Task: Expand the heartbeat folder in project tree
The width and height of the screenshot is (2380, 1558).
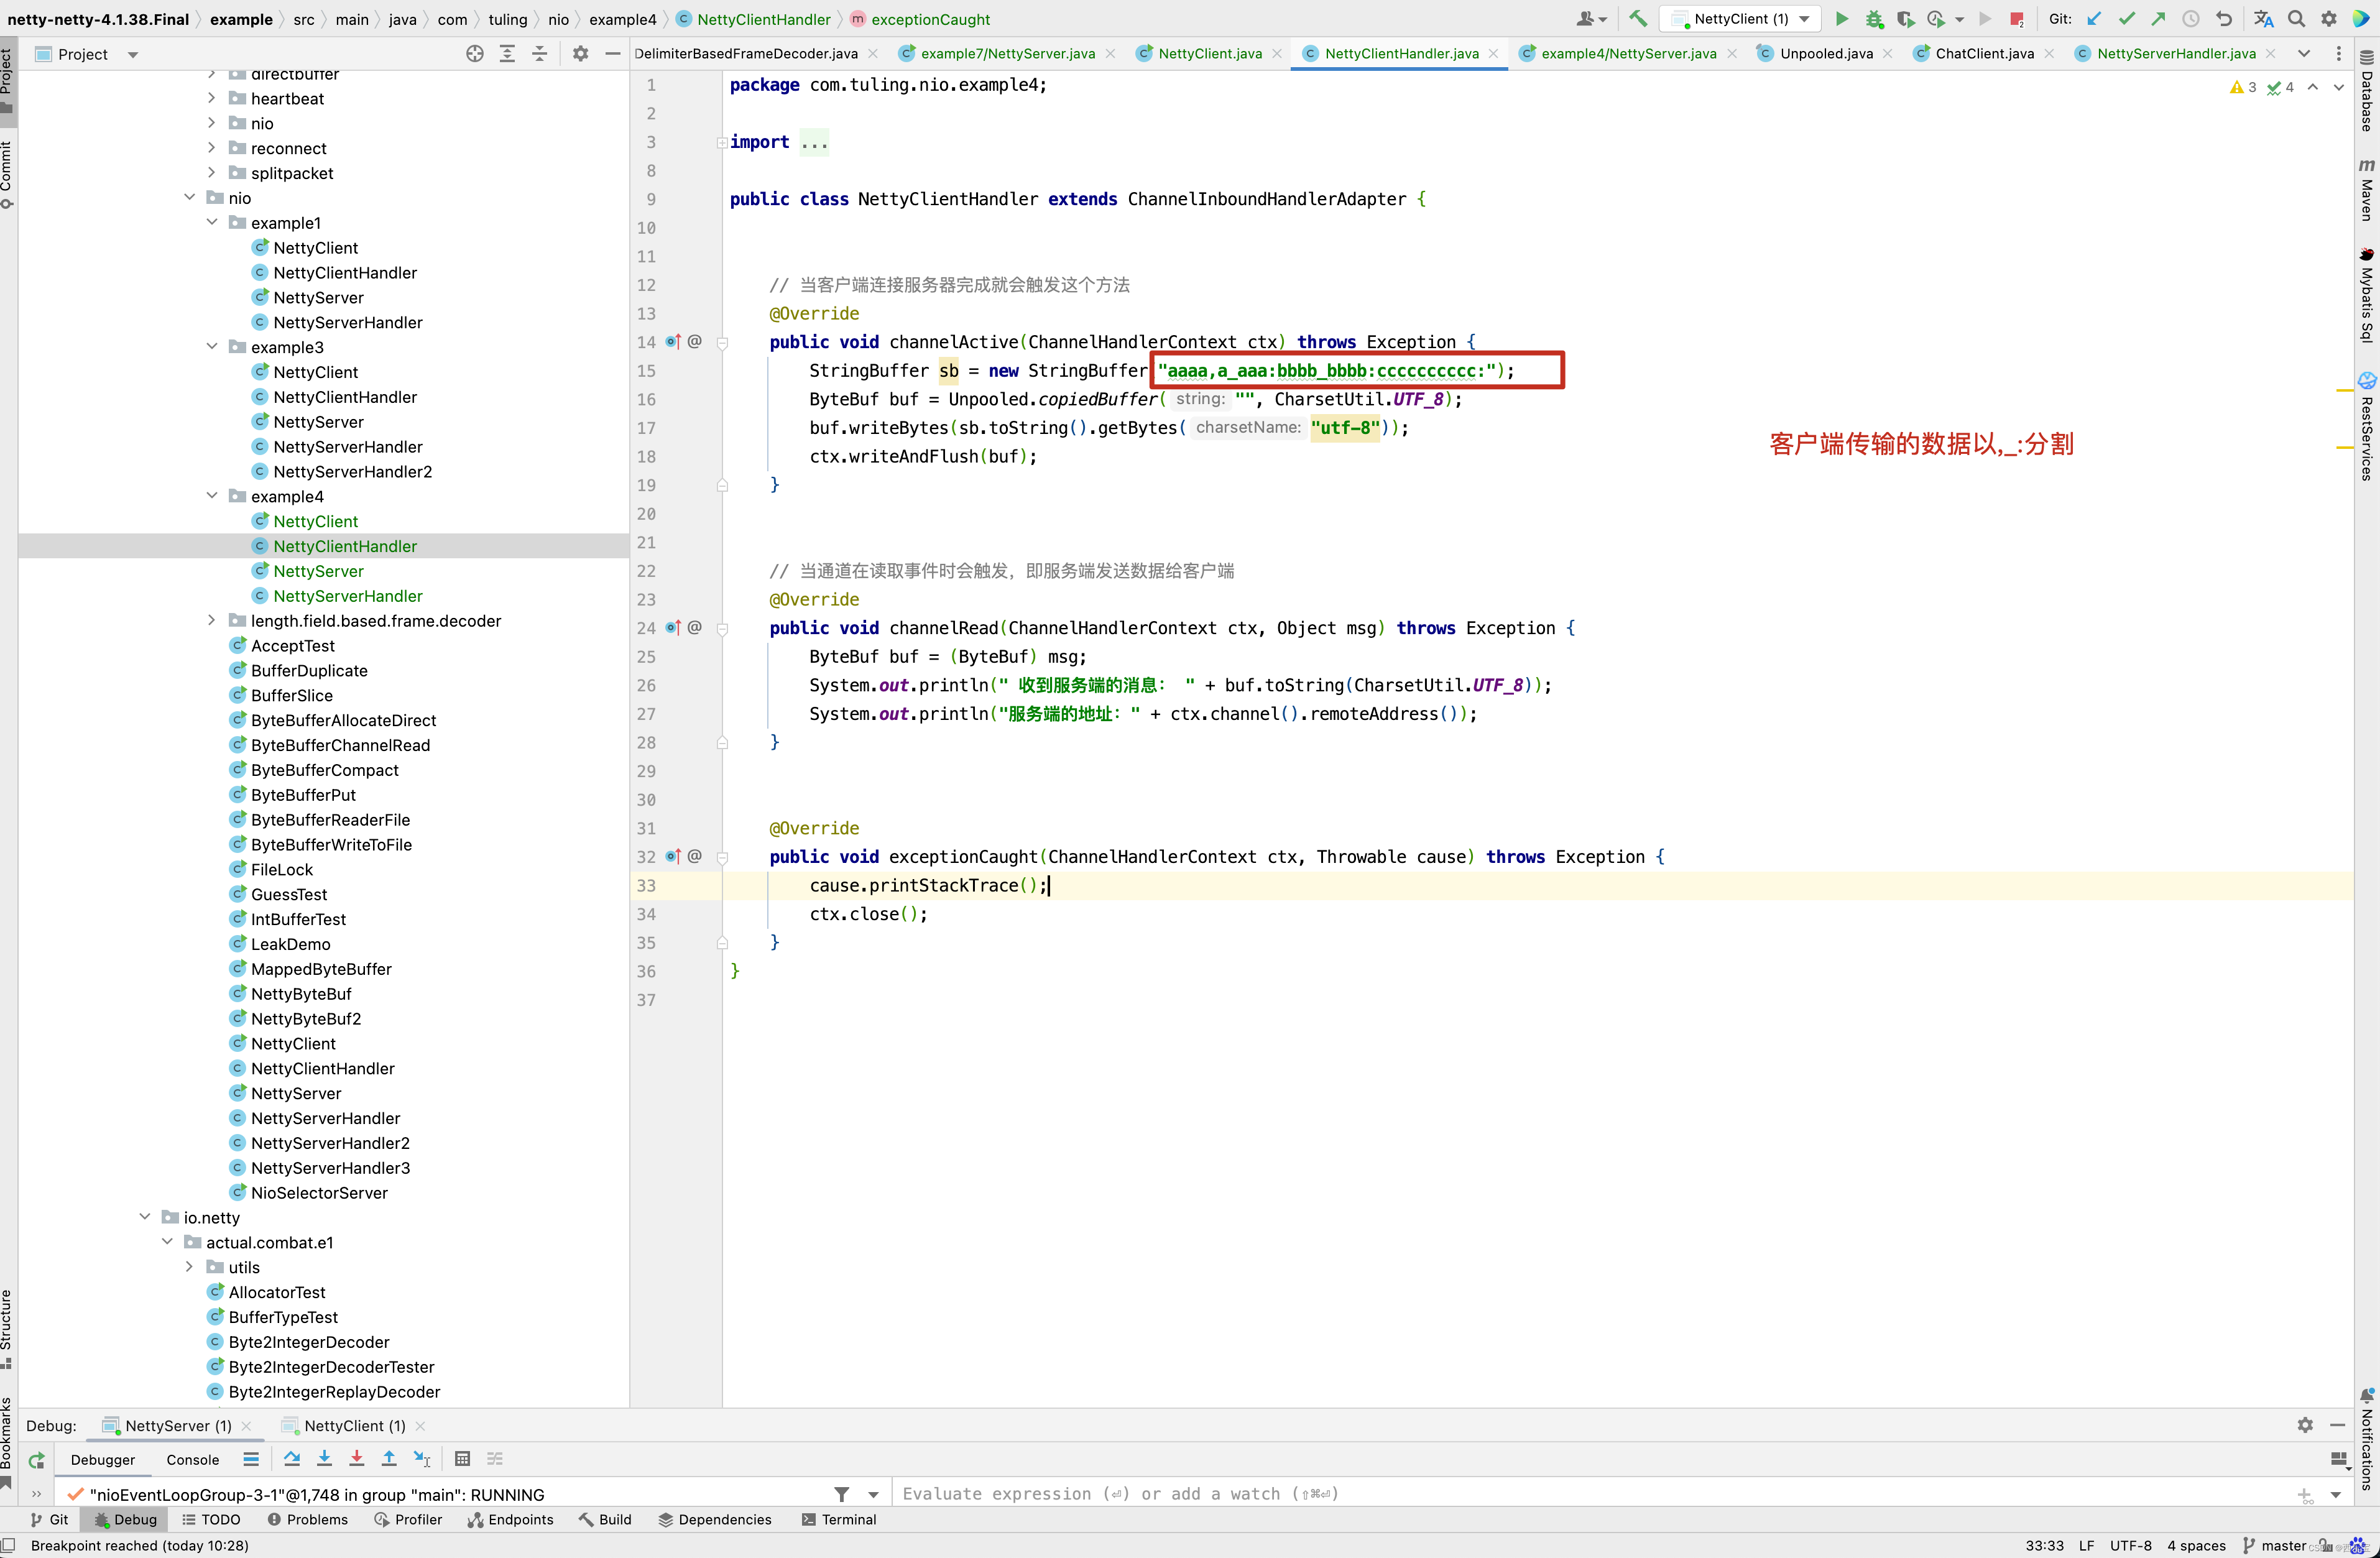Action: 211,98
